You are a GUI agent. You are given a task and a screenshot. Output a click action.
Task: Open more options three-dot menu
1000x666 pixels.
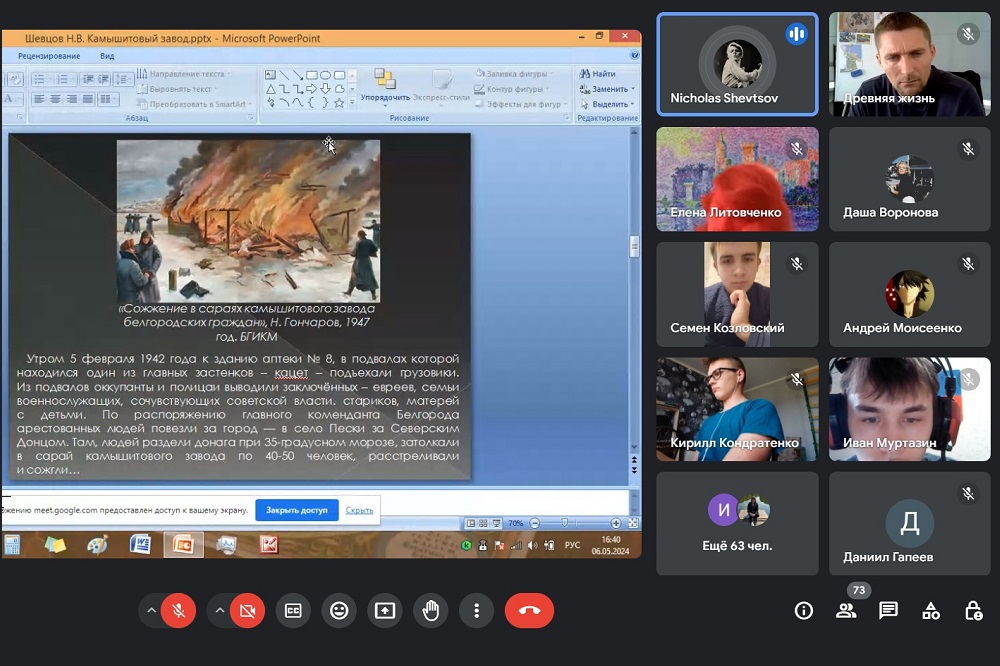(x=477, y=610)
